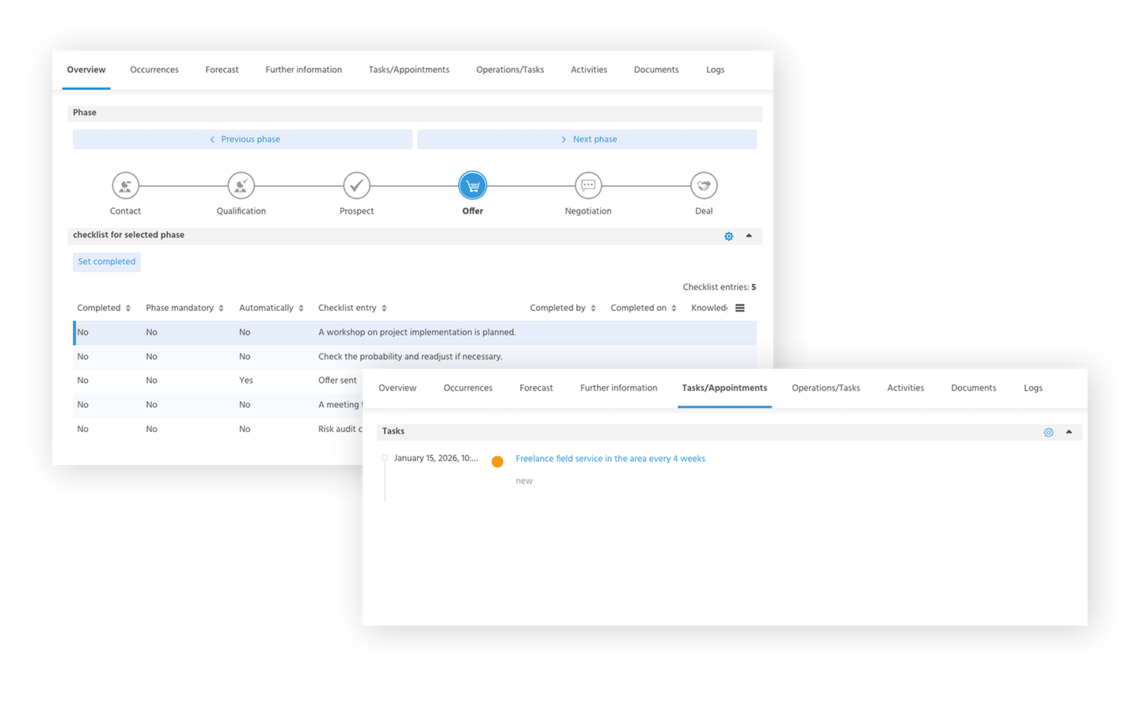This screenshot has height=712, width=1140.
Task: Collapse the checklist for selected phase section
Action: (x=749, y=236)
